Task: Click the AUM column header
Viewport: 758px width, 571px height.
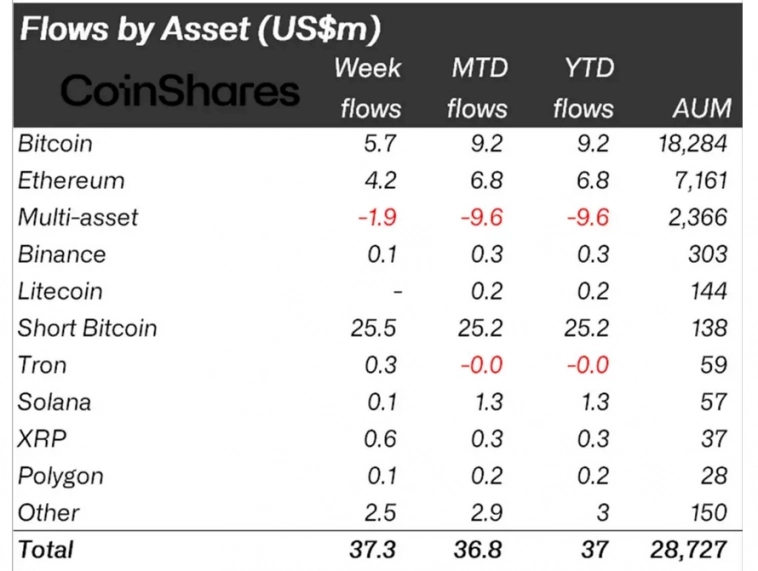Action: tap(700, 107)
